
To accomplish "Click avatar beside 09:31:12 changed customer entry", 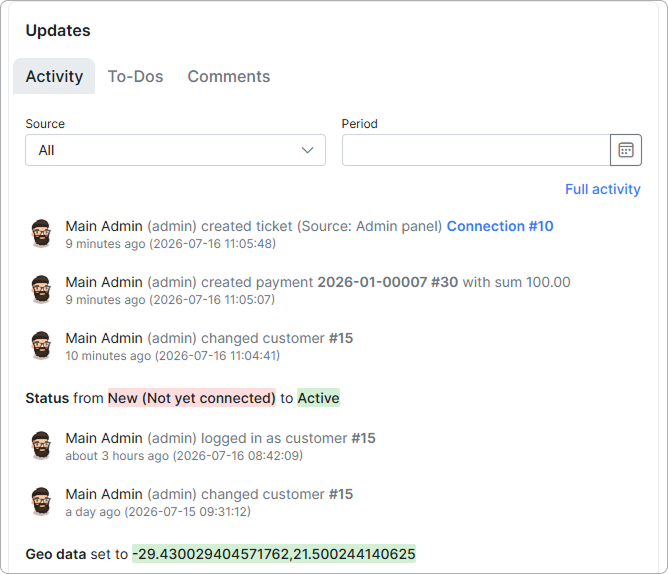I will tap(41, 501).
